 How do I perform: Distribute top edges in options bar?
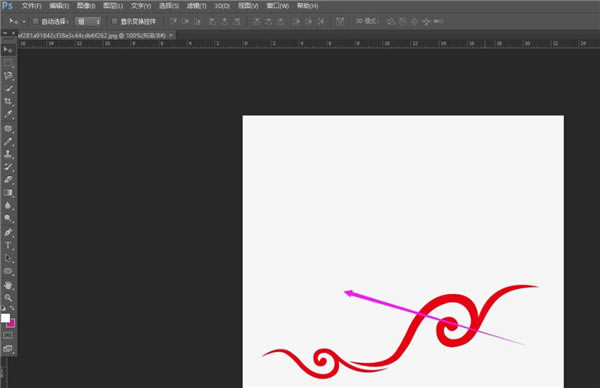point(257,21)
